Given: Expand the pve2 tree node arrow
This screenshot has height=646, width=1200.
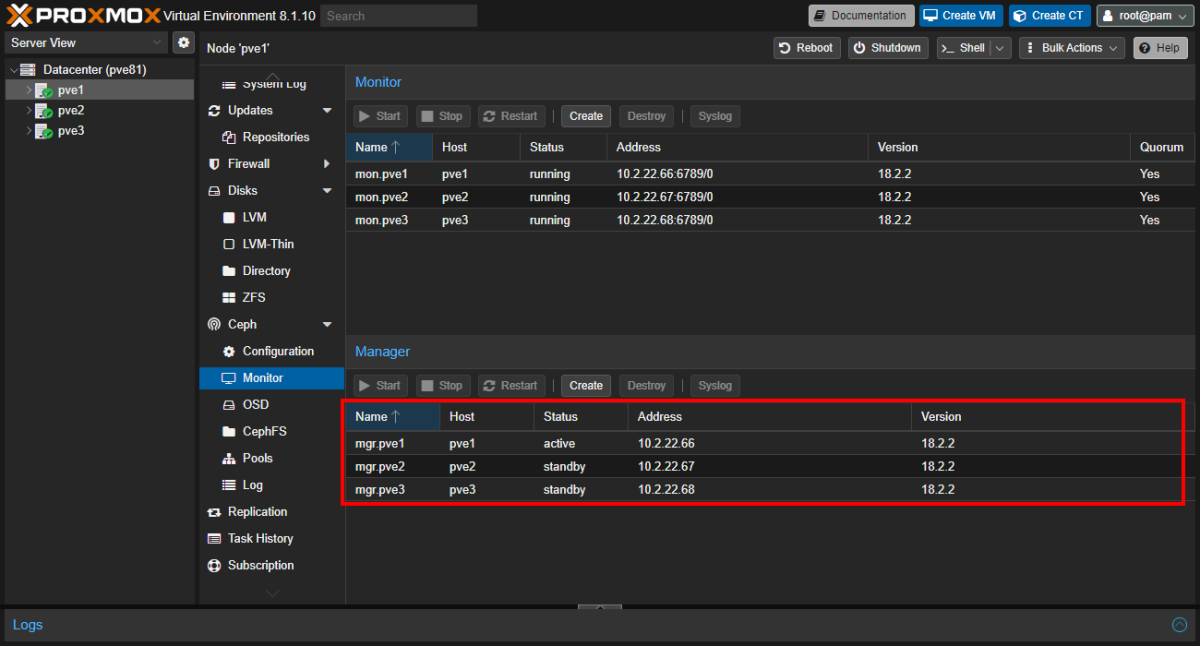Looking at the screenshot, I should 29,111.
